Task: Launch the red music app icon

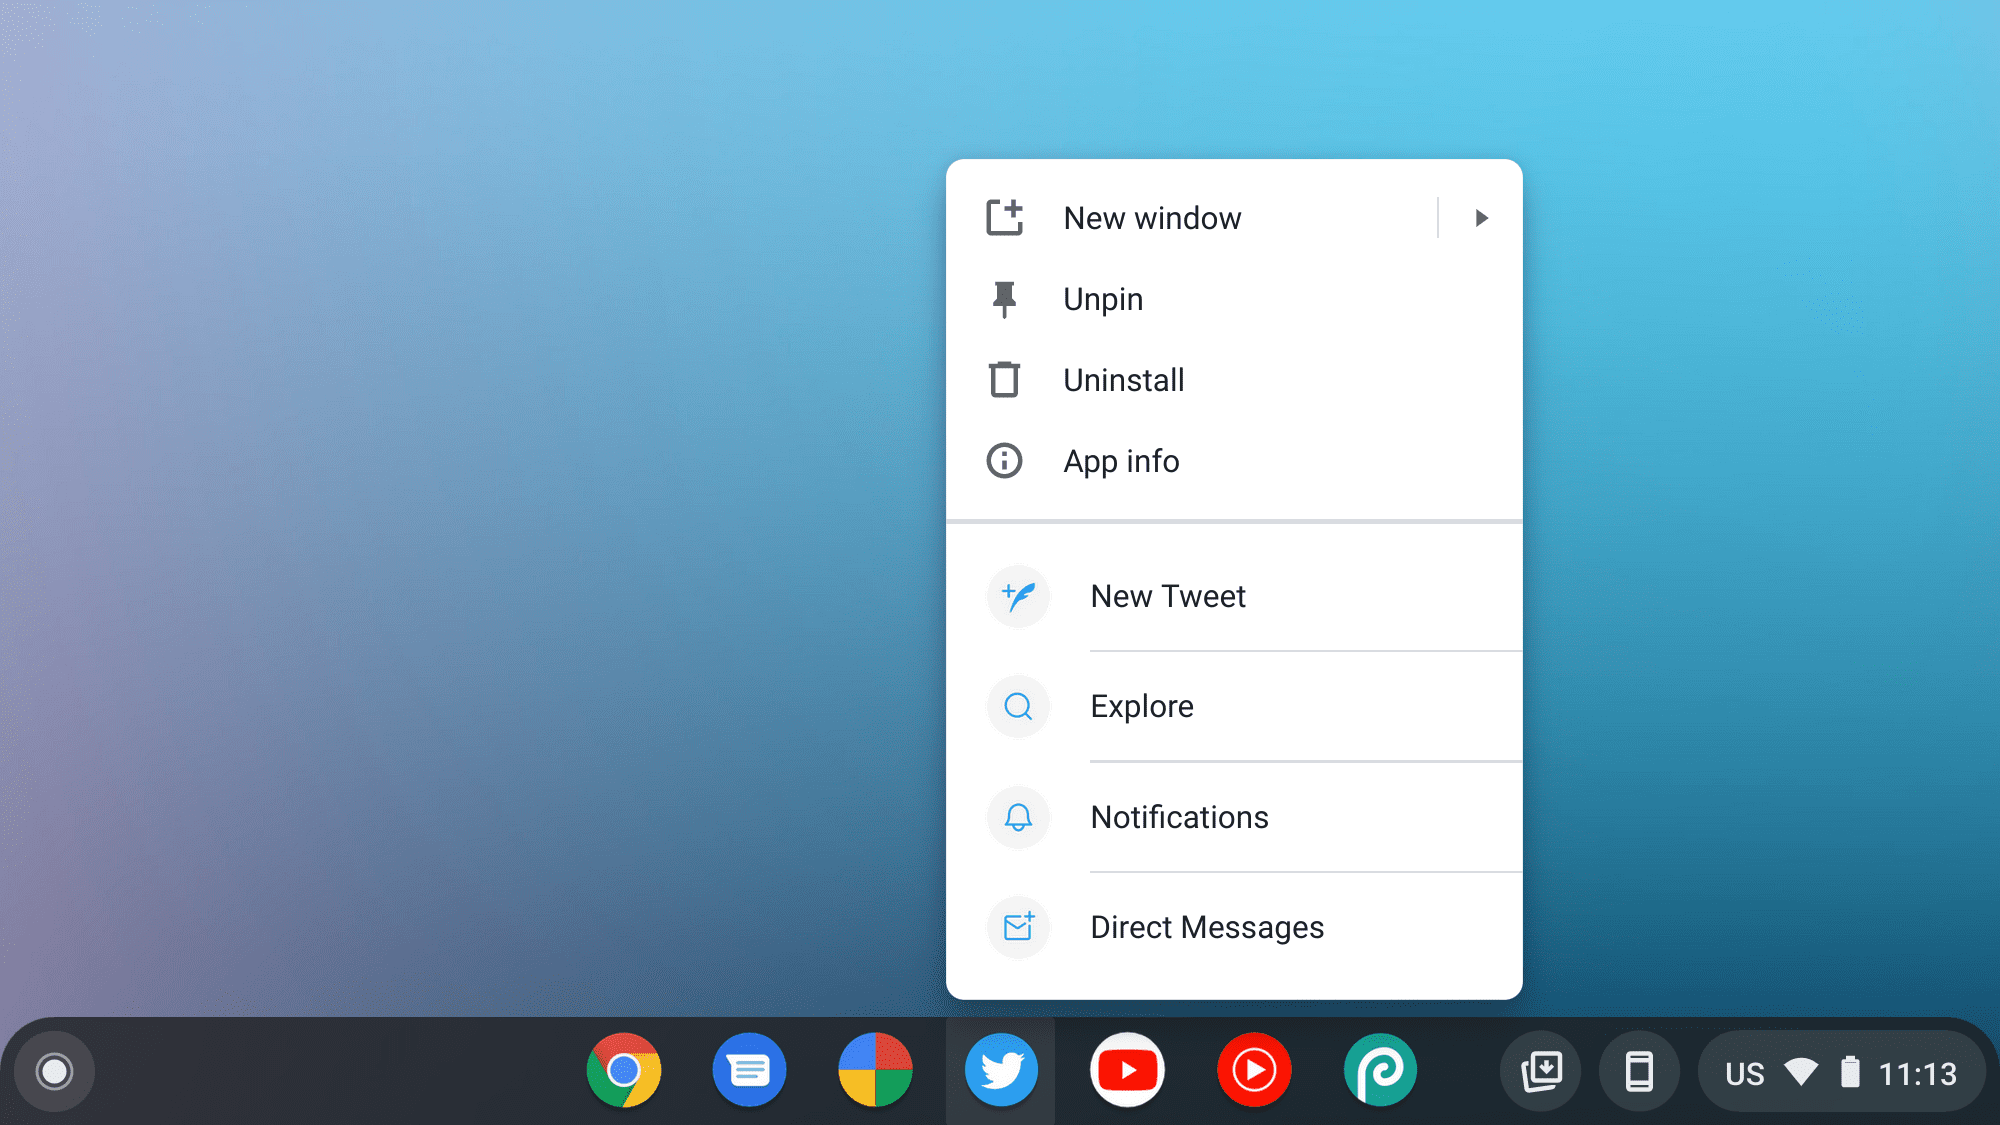Action: (1253, 1070)
